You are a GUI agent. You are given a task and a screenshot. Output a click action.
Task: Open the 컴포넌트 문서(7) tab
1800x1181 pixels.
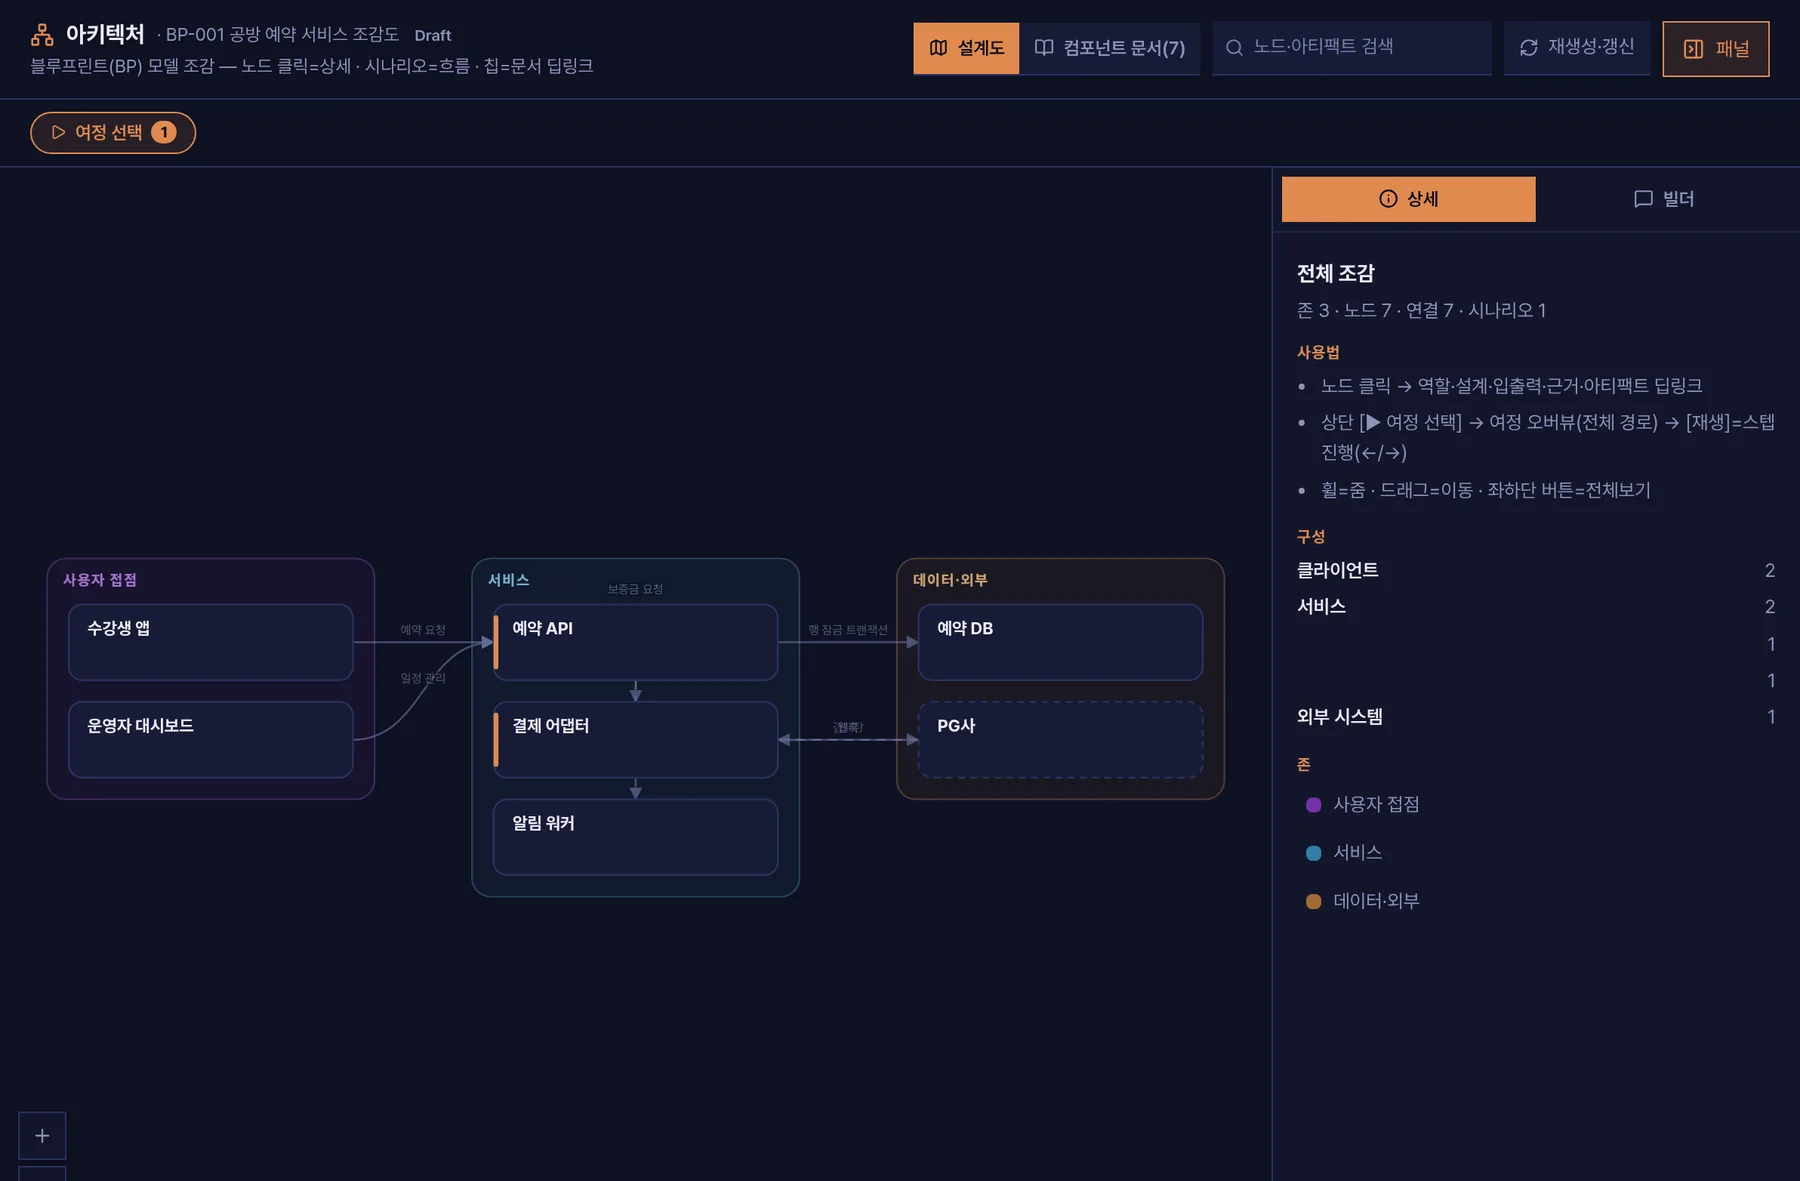(1110, 48)
